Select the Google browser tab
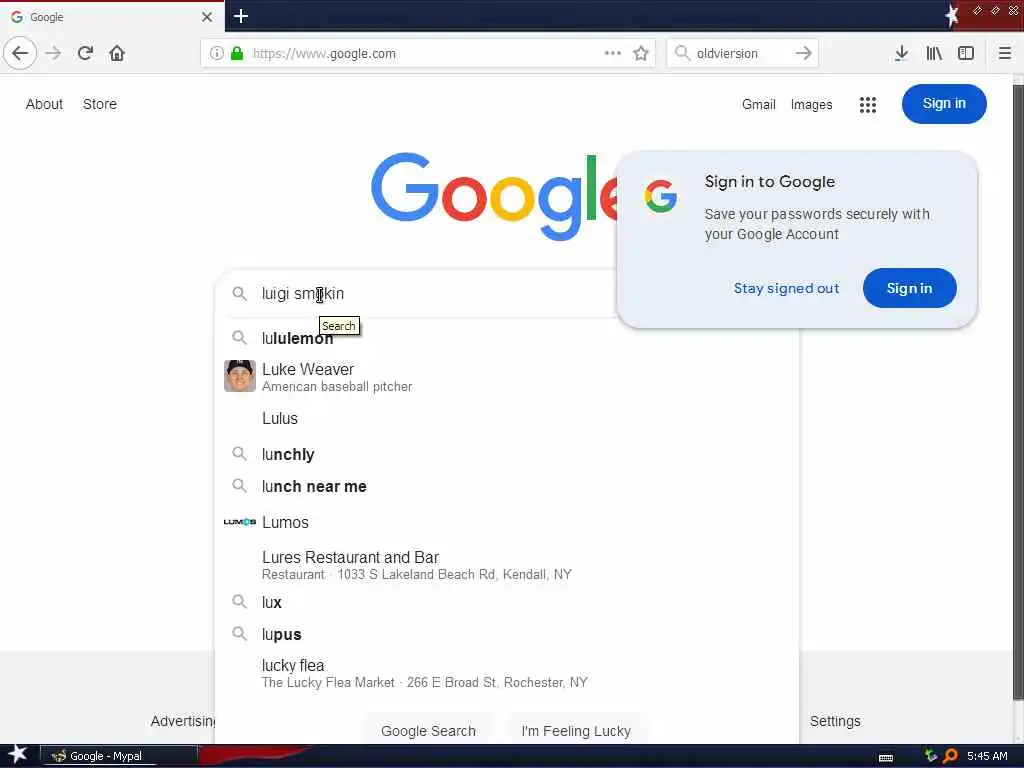Screen dimensions: 1024x768 pos(112,17)
